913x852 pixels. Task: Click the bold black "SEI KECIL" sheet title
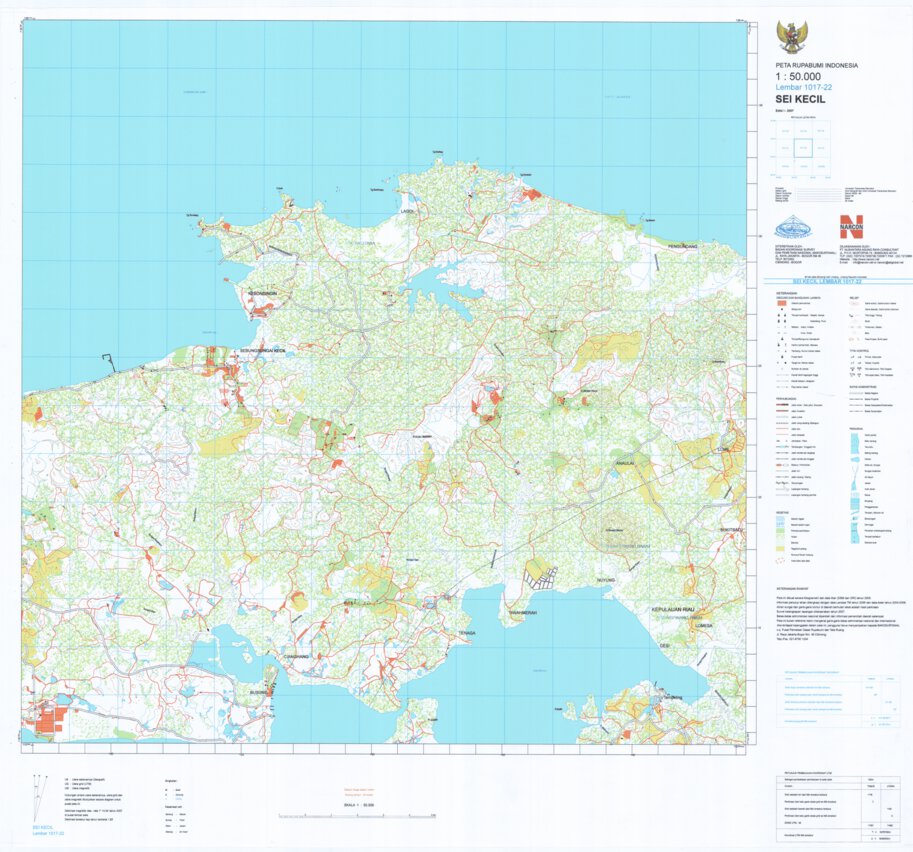(x=800, y=99)
